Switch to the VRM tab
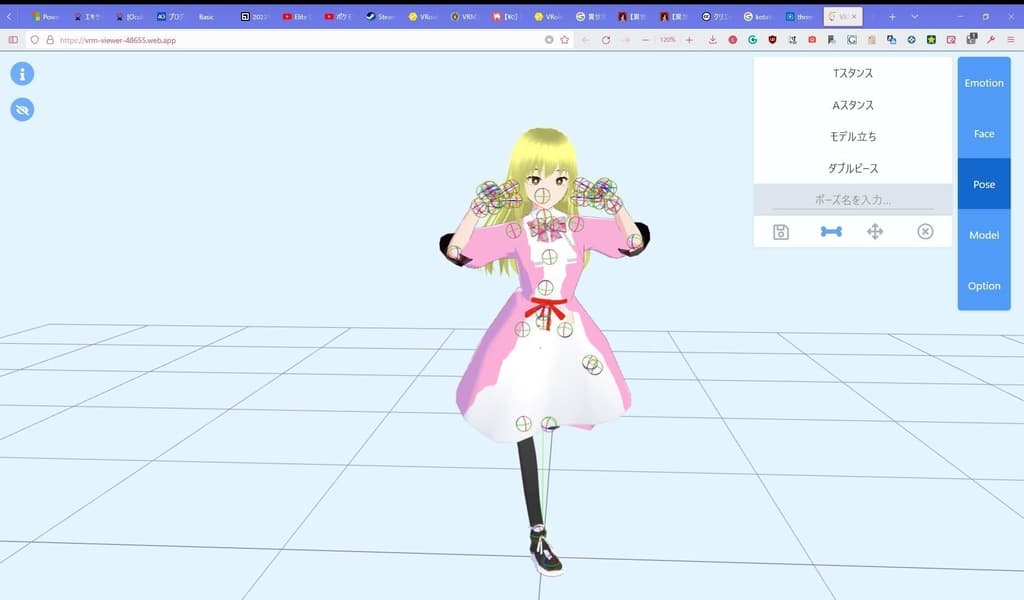Viewport: 1024px width, 600px height. [x=464, y=16]
